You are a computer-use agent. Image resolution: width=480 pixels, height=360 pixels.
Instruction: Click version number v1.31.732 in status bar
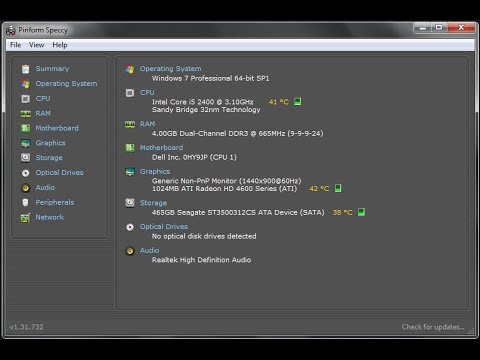click(x=27, y=327)
